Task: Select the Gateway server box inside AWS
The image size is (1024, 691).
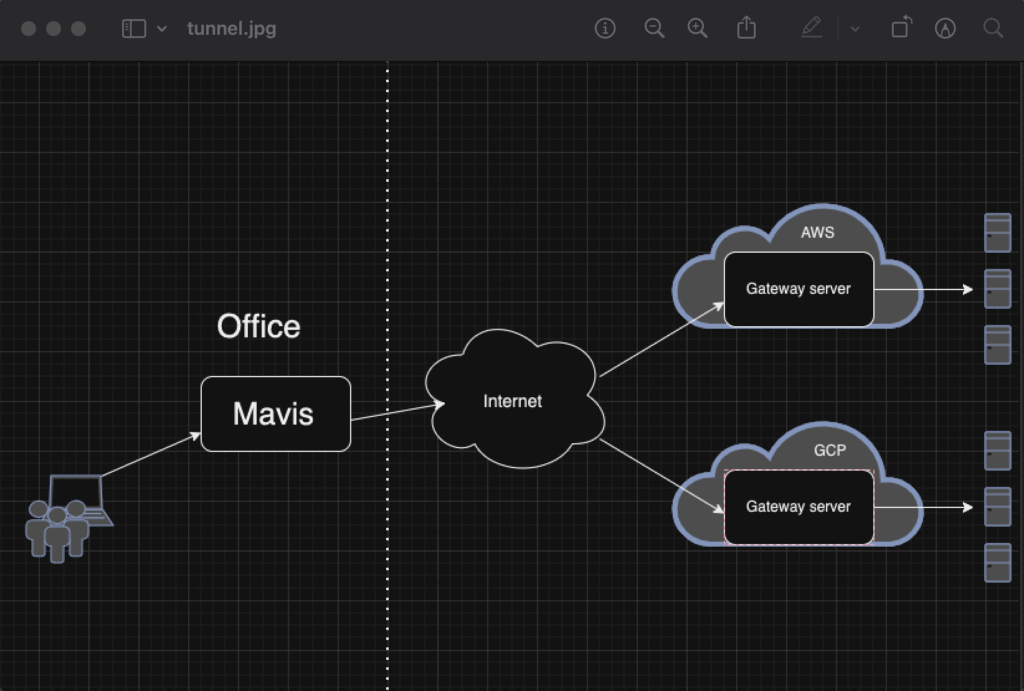Action: tap(798, 289)
